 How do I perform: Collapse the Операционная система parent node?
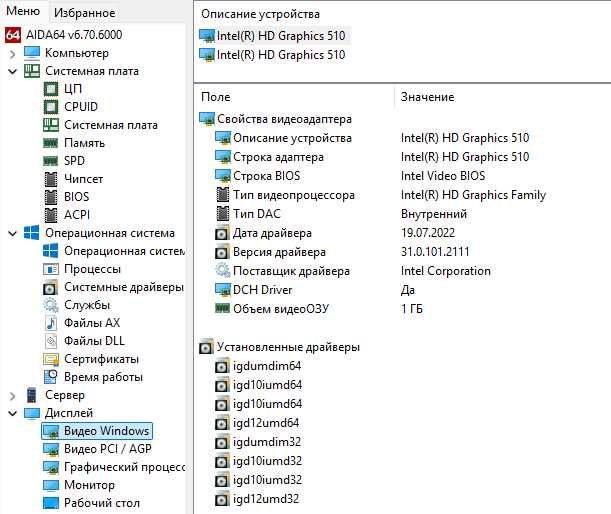tap(12, 233)
